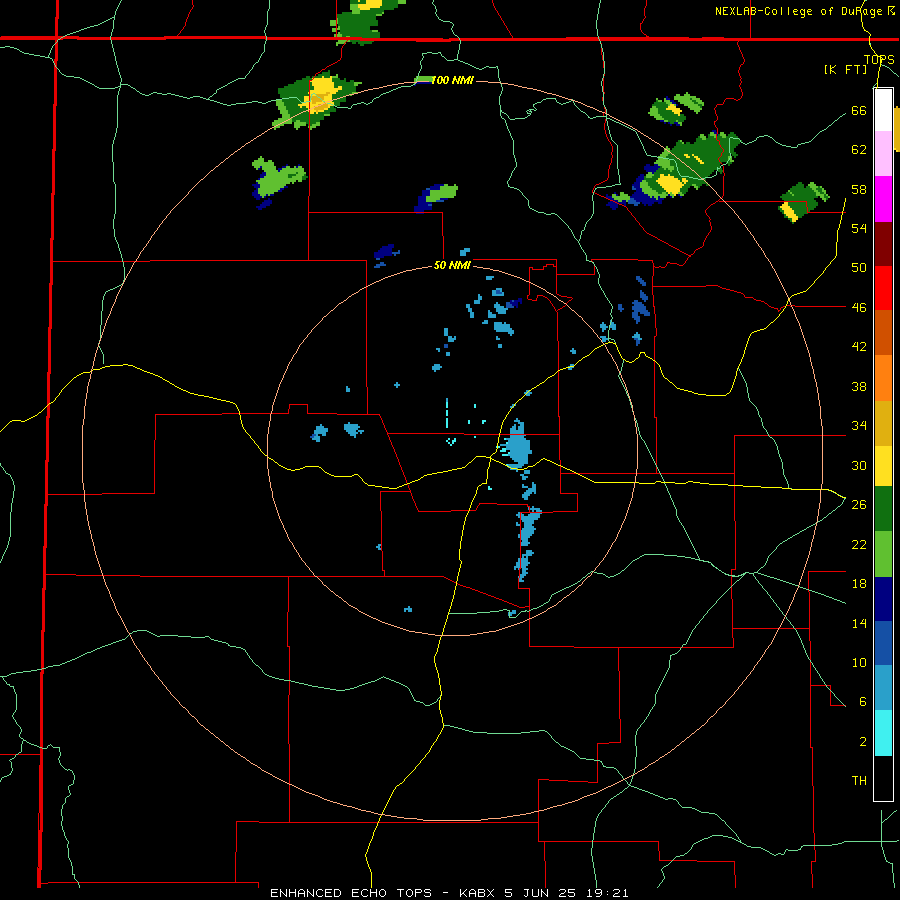Select the dark orange swatch on the color bar
This screenshot has height=900, width=900.
pyautogui.click(x=883, y=332)
